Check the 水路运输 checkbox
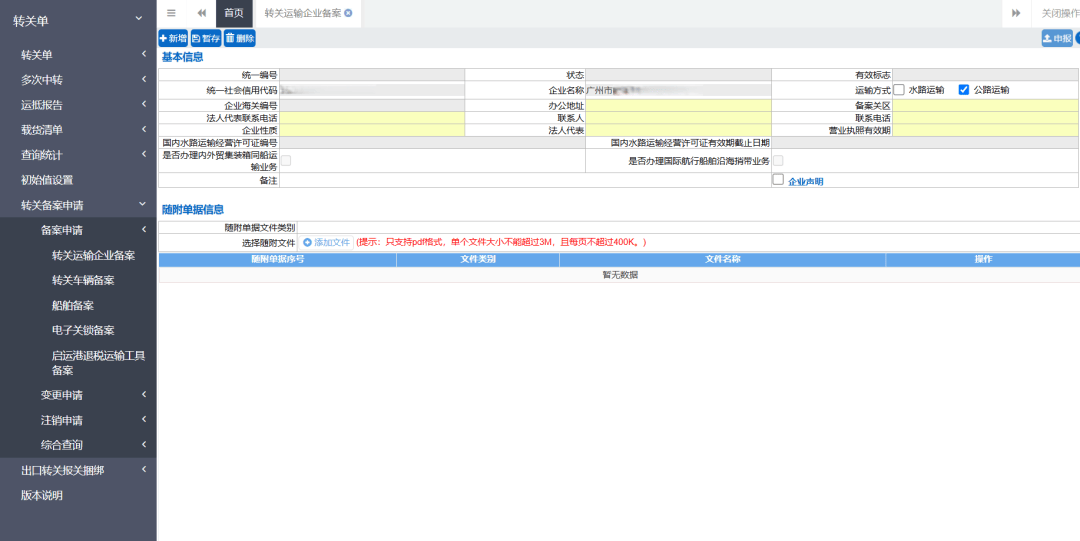The width and height of the screenshot is (1080, 541). tap(899, 90)
